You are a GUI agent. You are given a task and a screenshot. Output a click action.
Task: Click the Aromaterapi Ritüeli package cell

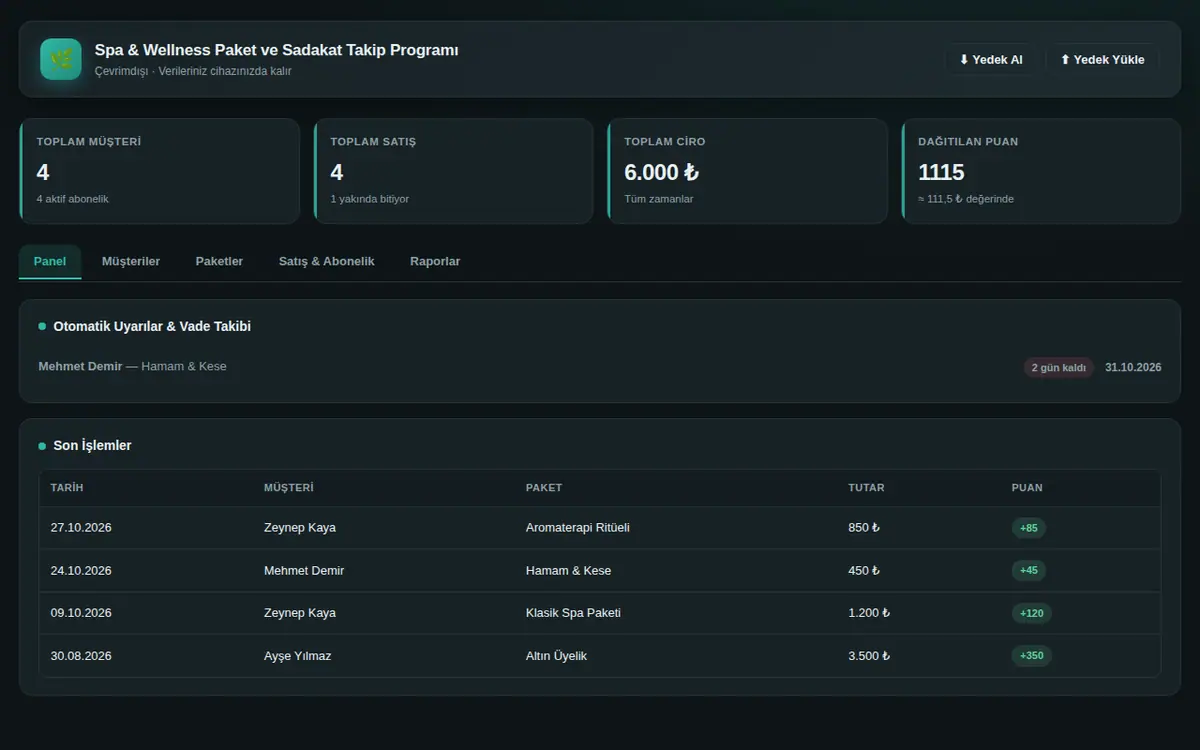click(578, 528)
